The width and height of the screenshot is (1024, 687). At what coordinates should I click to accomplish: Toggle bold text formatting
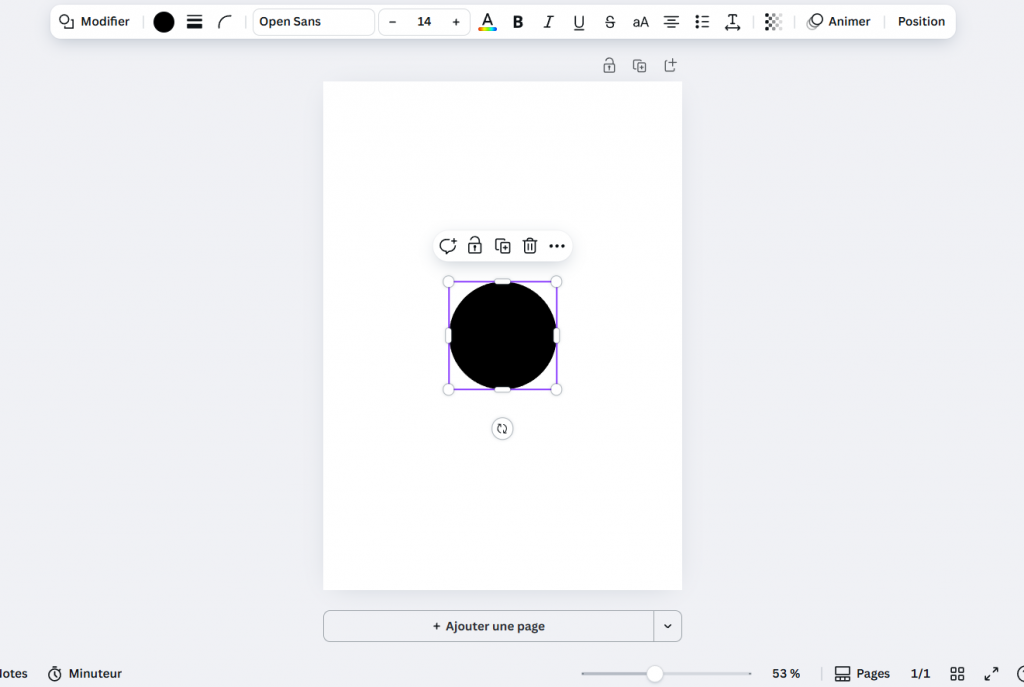pos(518,22)
